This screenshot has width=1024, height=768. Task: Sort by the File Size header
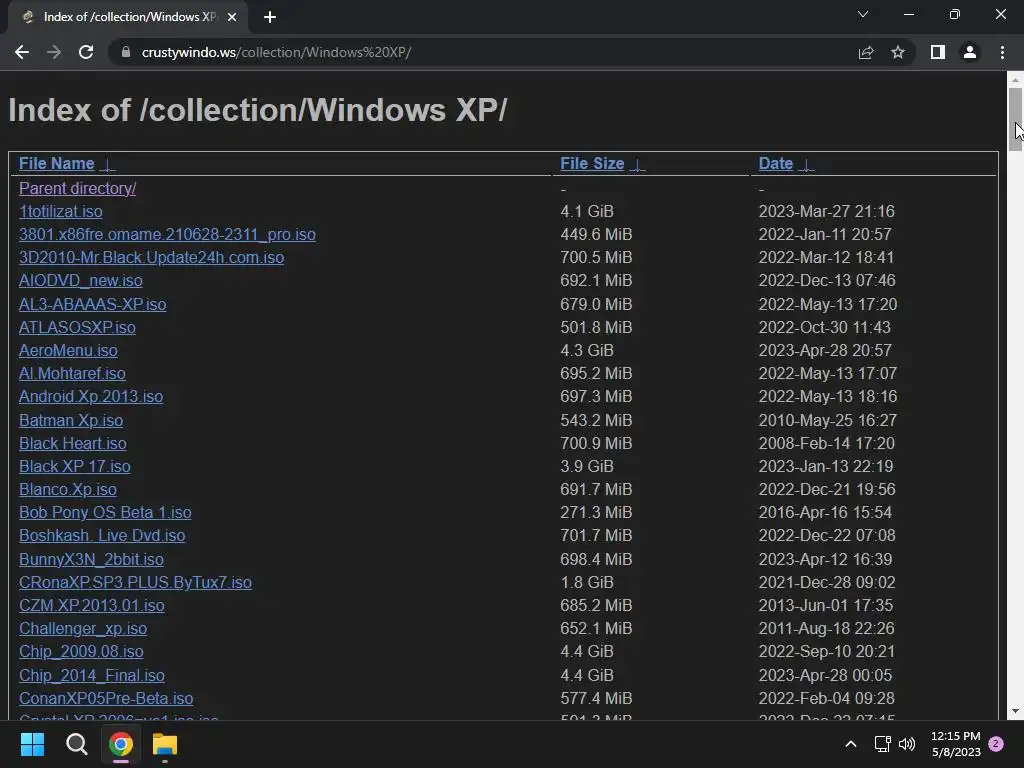pos(592,163)
